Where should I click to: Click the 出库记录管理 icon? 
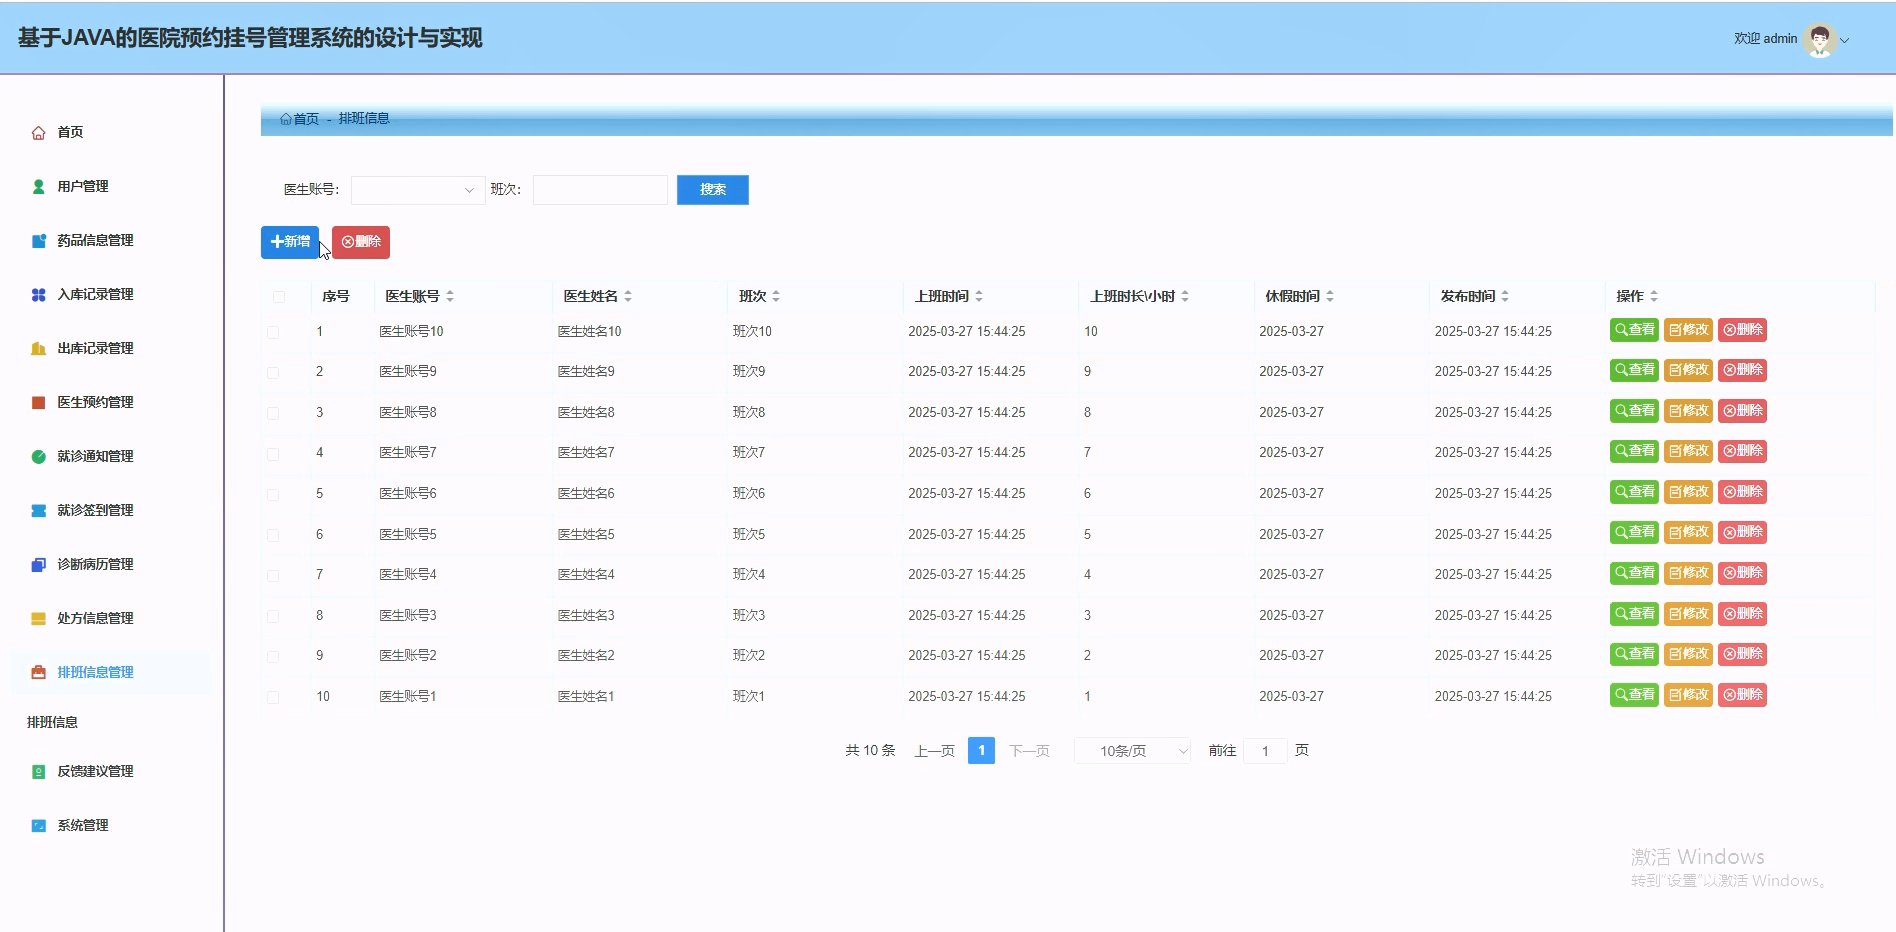click(x=38, y=348)
